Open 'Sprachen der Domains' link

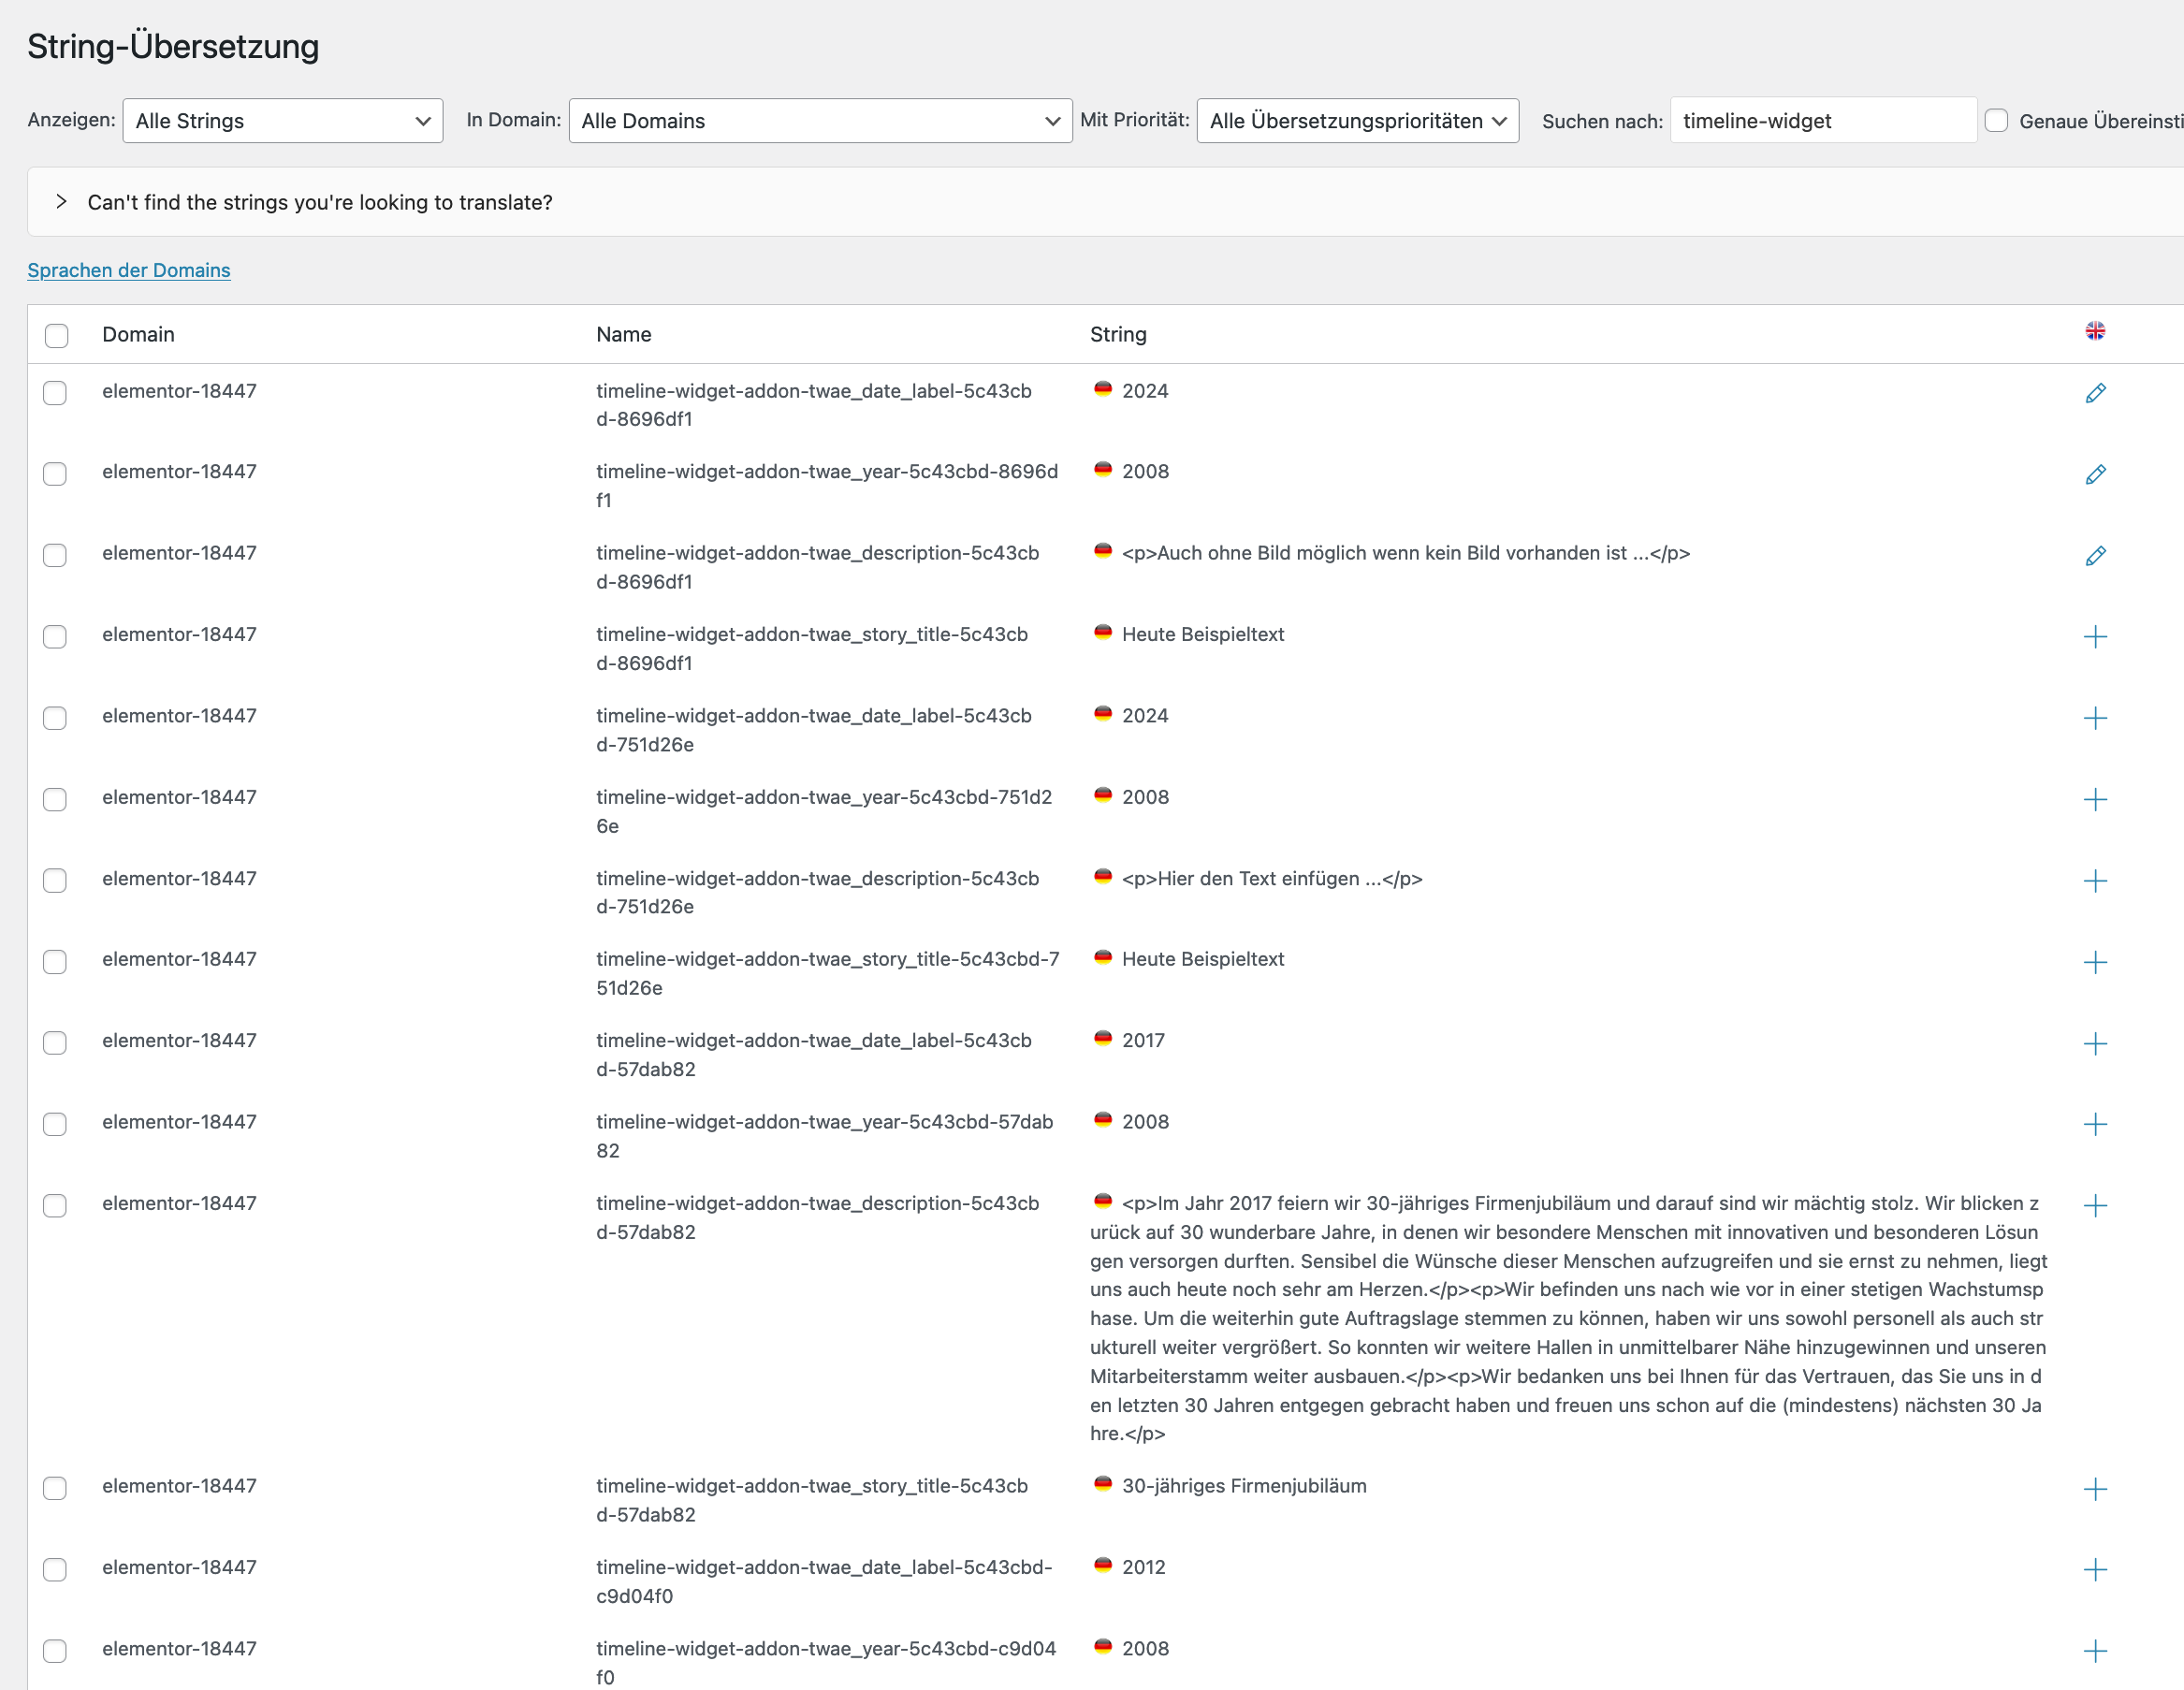pyautogui.click(x=129, y=270)
